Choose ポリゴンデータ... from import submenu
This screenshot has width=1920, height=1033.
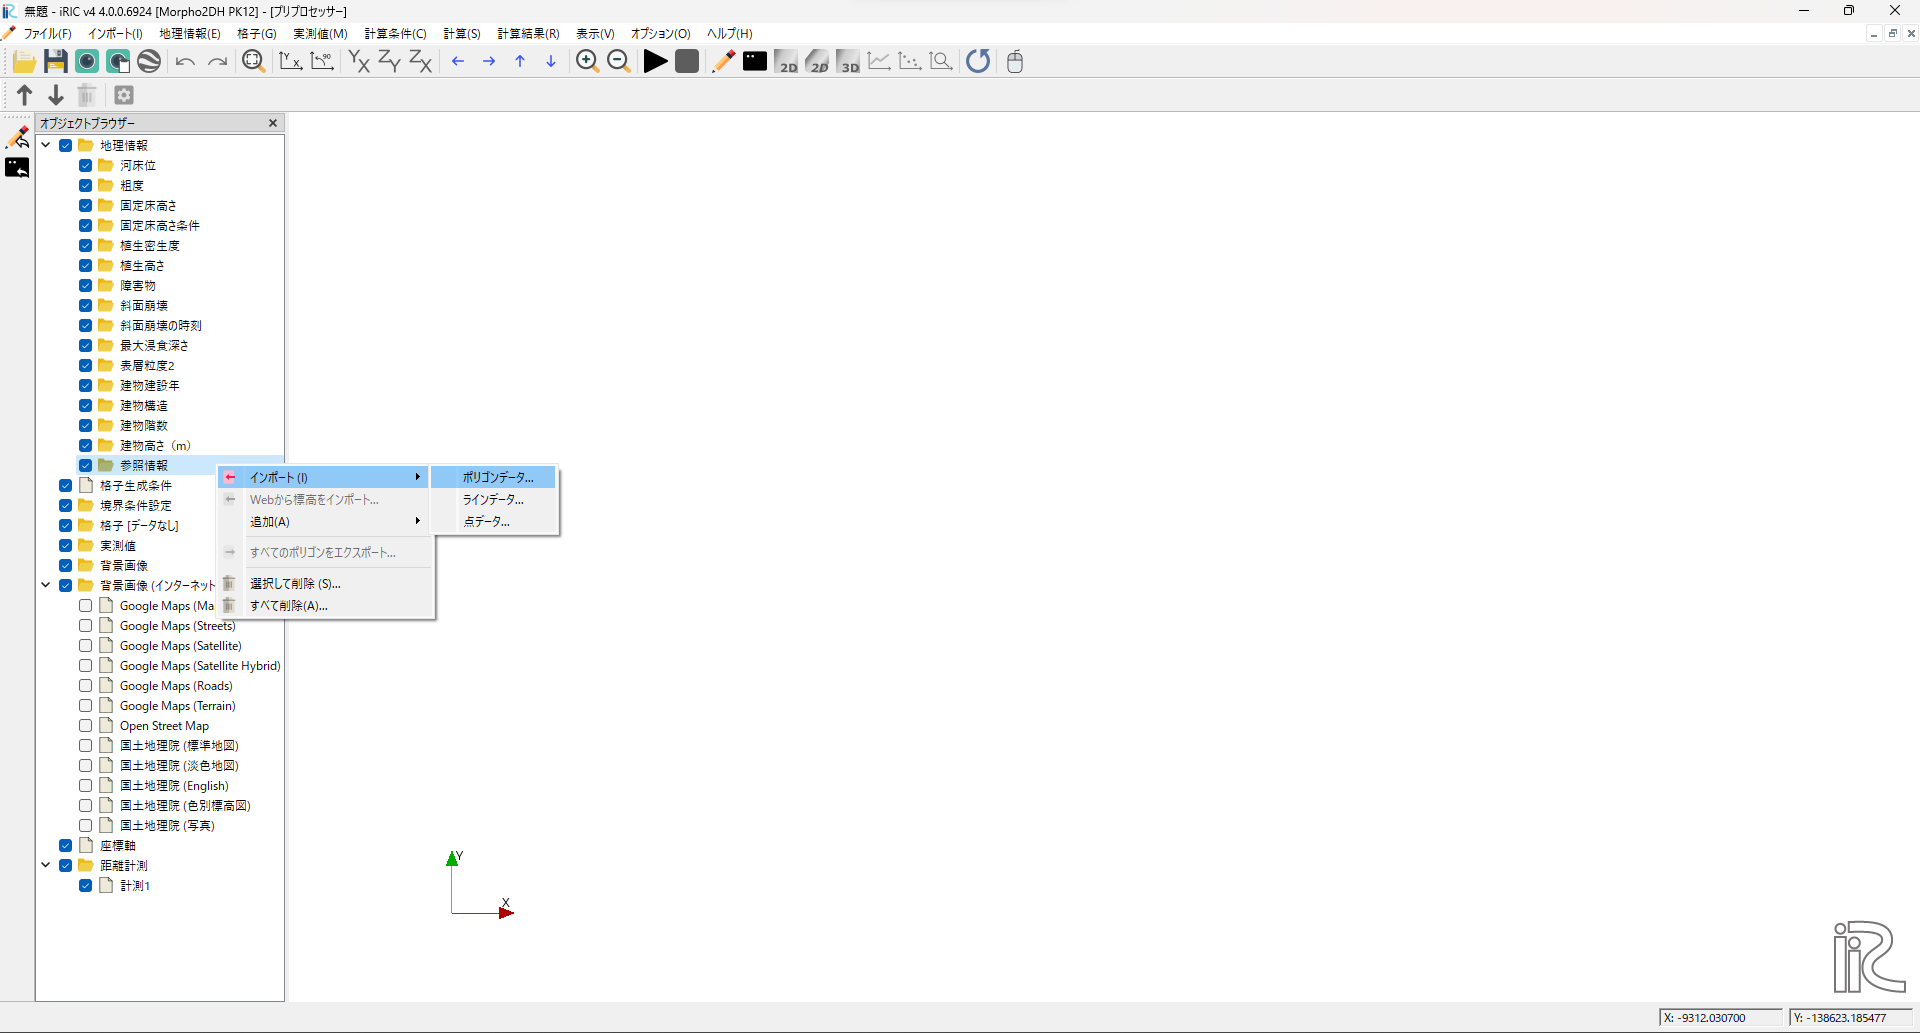(x=497, y=478)
